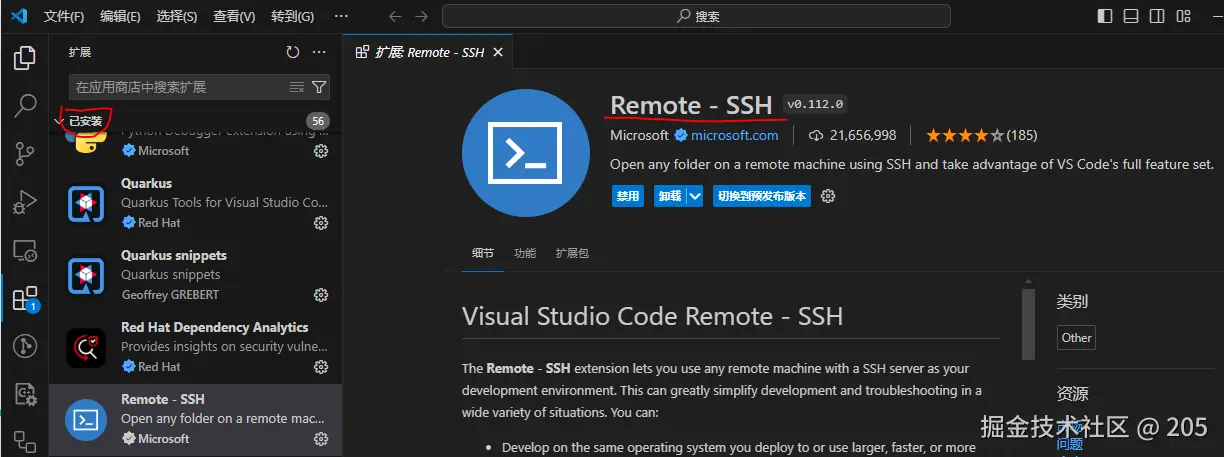This screenshot has height=457, width=1224.
Task: Click the Quarkus extension icon
Action: 86,203
